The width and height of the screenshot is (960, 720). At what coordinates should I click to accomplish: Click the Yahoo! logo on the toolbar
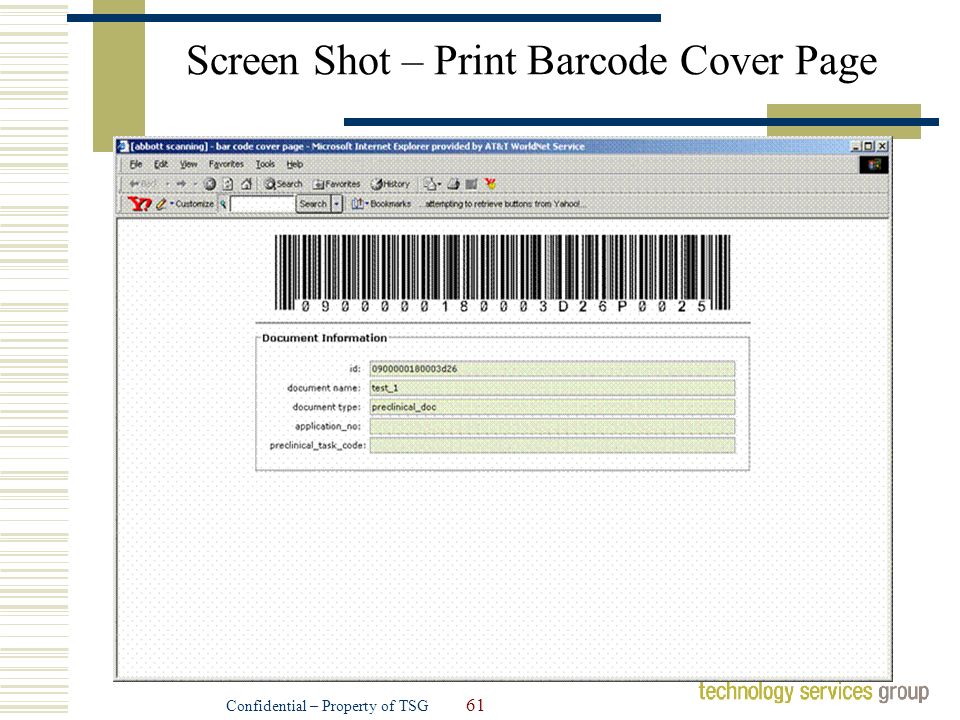tap(139, 203)
